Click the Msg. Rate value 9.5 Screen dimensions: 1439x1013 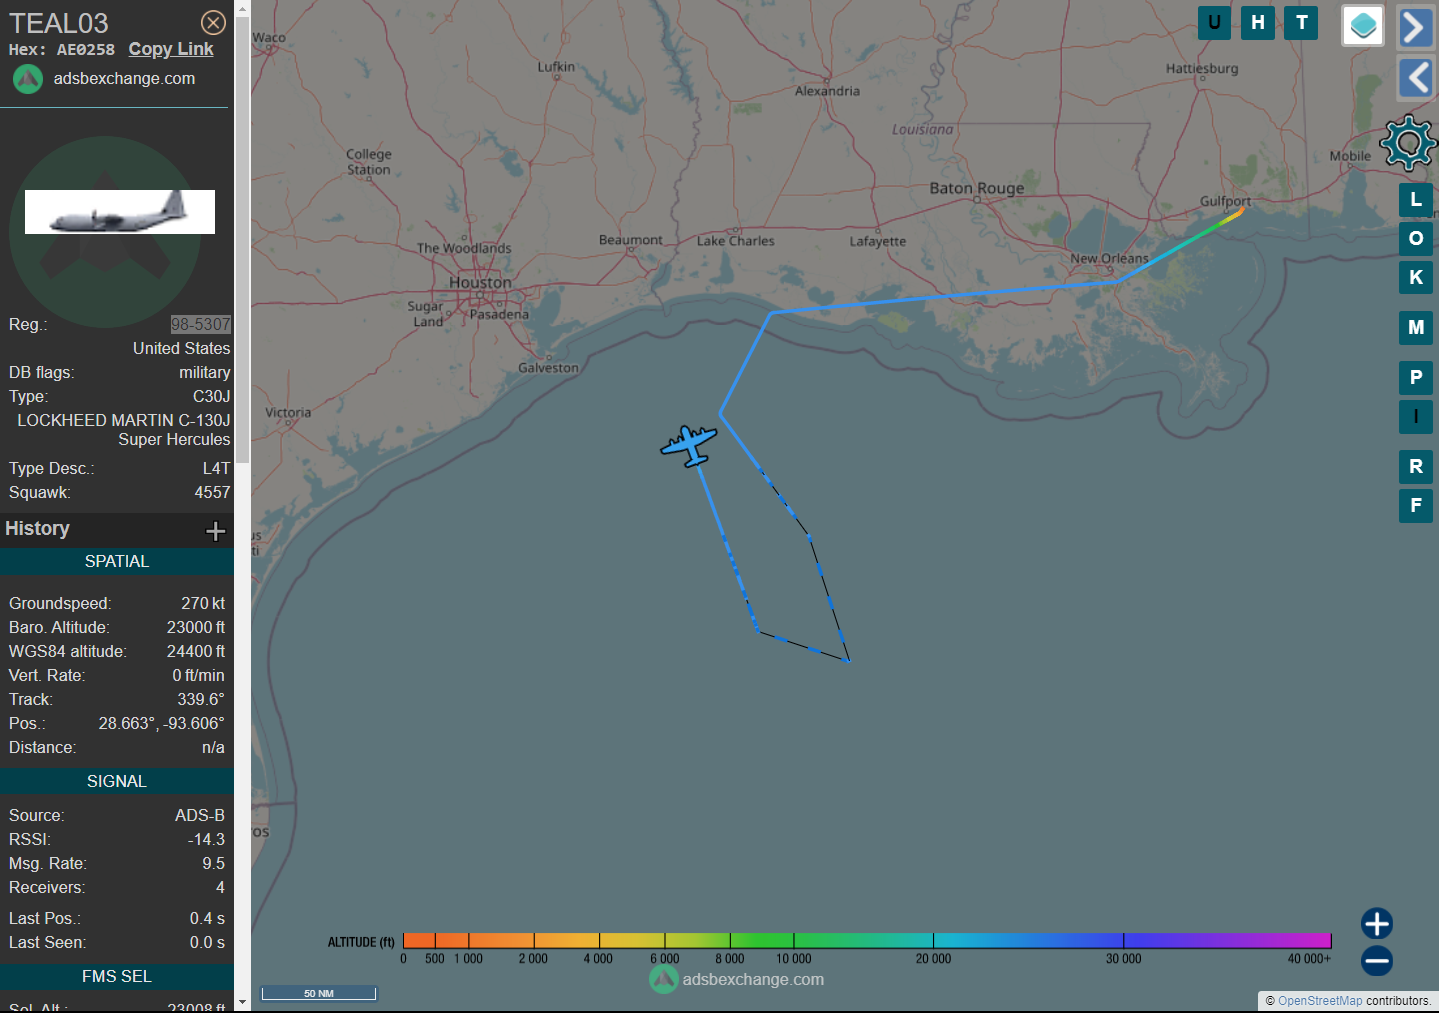click(213, 864)
